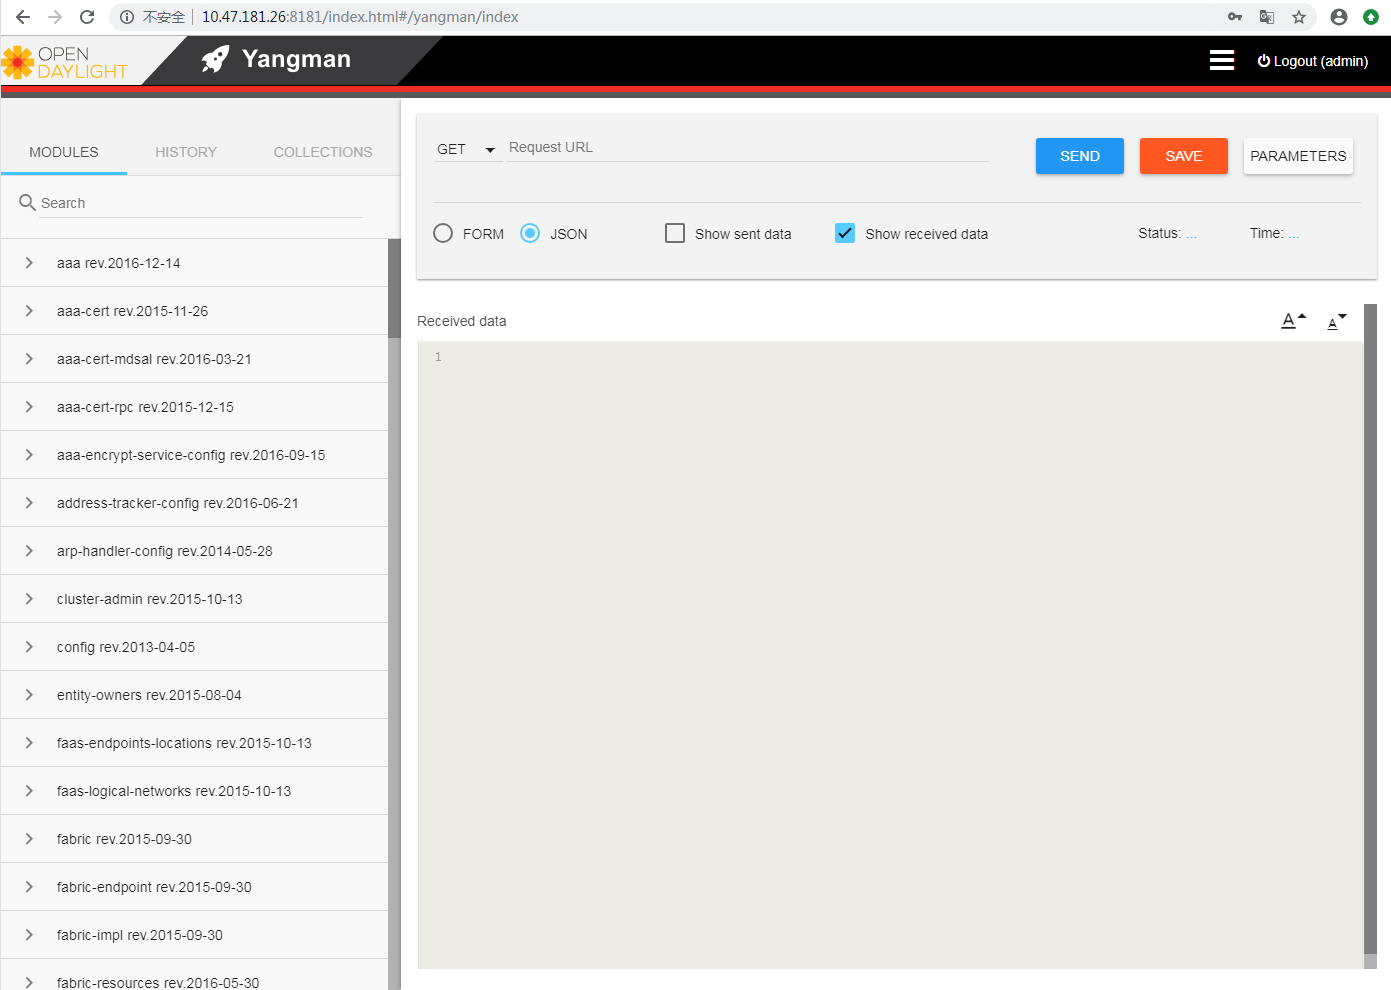The width and height of the screenshot is (1391, 990).
Task: Expand the aaa-cert-mdsal rev.2016-03-21 module
Action: point(29,359)
